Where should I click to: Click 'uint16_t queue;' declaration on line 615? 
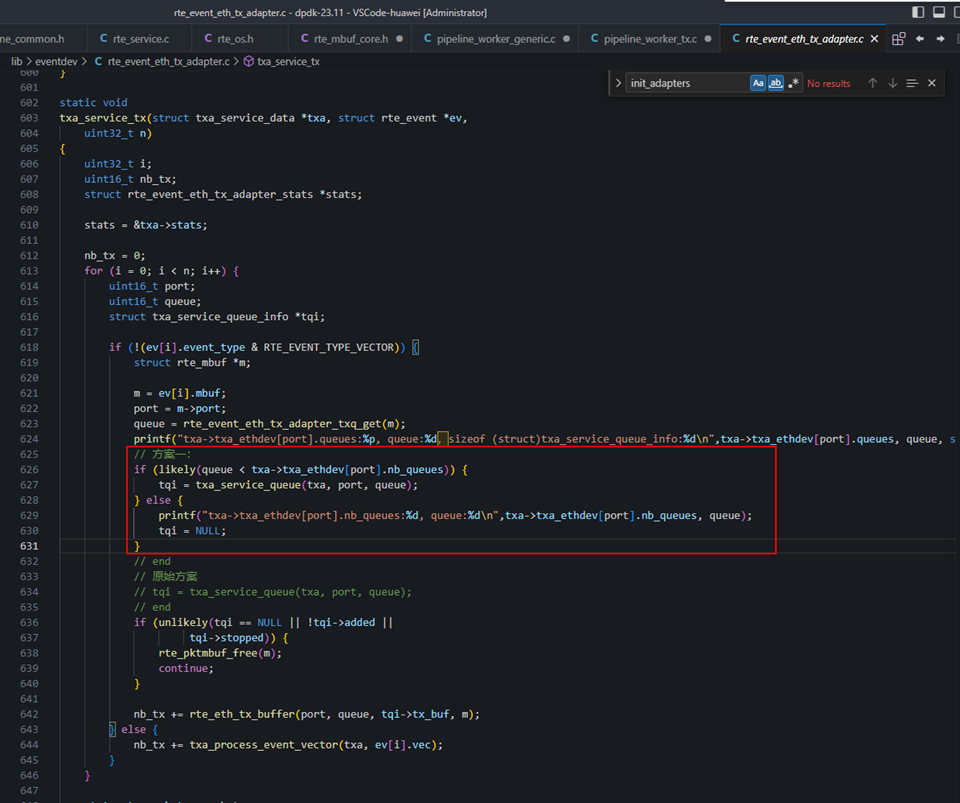point(155,301)
